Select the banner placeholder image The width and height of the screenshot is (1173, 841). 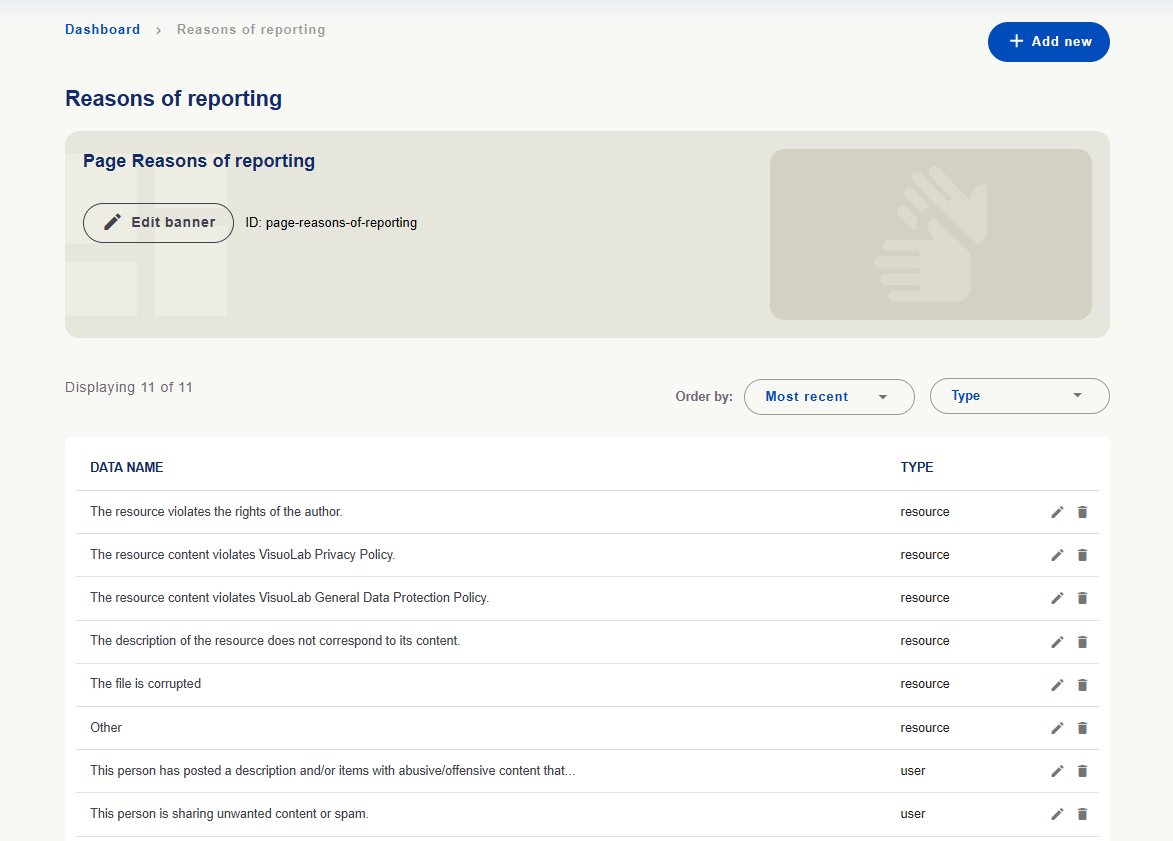pos(931,234)
